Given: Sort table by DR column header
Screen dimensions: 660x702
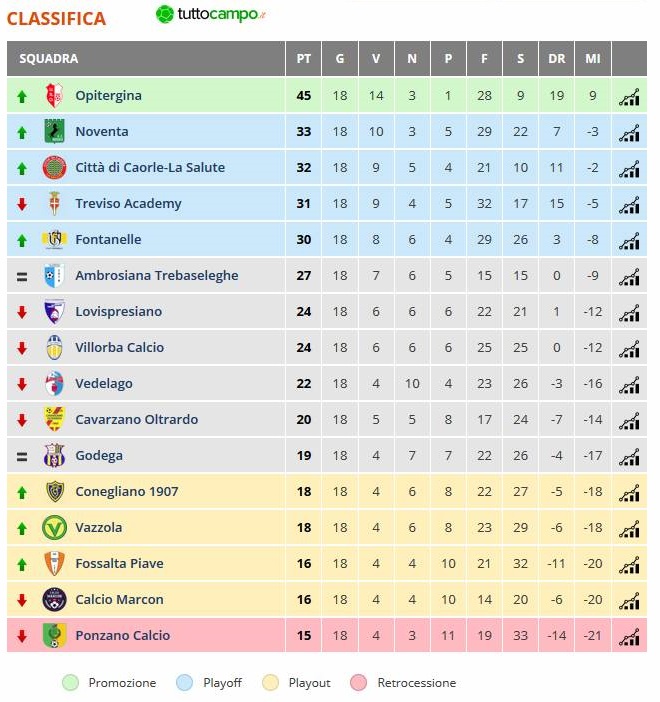Looking at the screenshot, I should pyautogui.click(x=557, y=59).
